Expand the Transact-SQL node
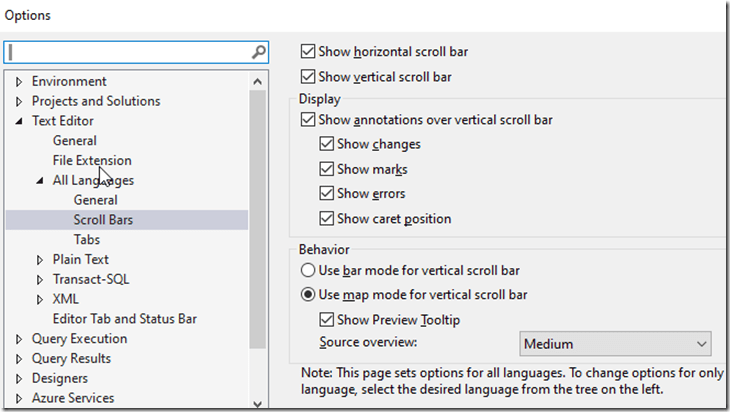 40,279
